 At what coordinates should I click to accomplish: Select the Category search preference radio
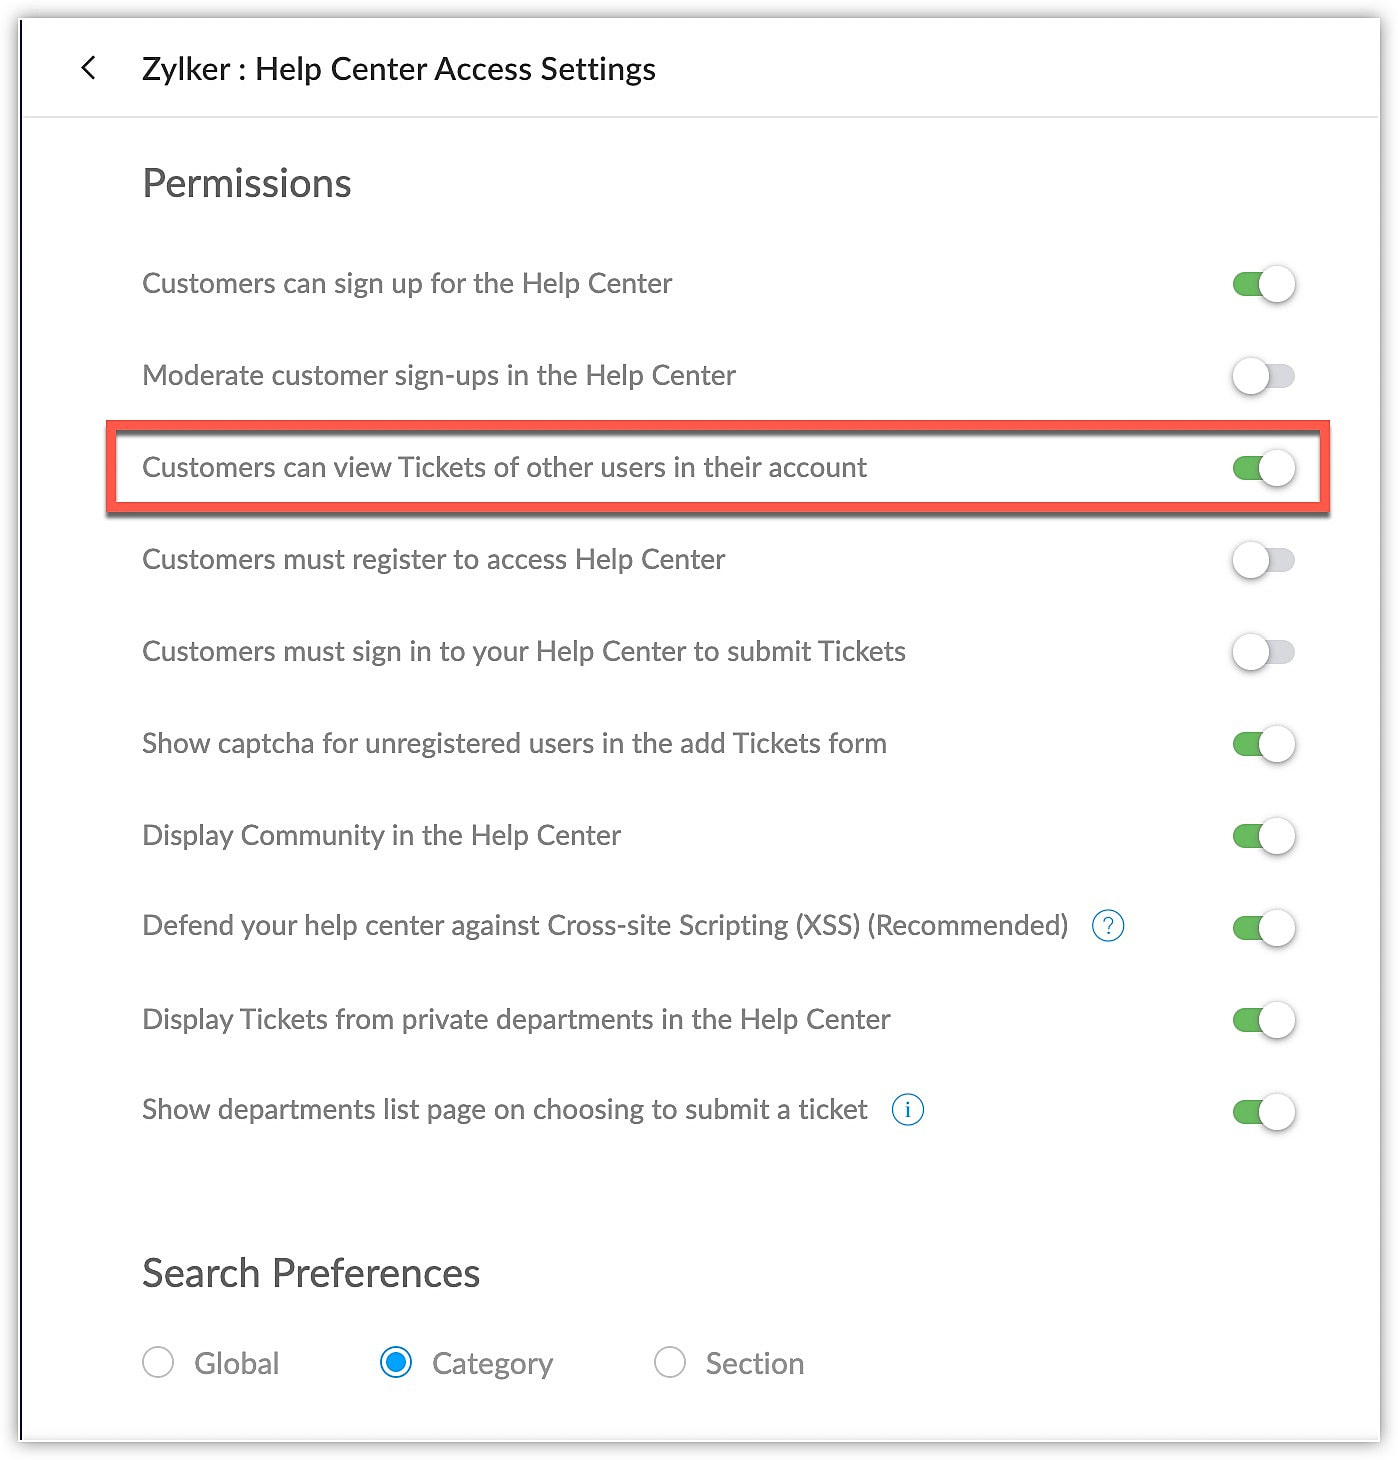[396, 1362]
